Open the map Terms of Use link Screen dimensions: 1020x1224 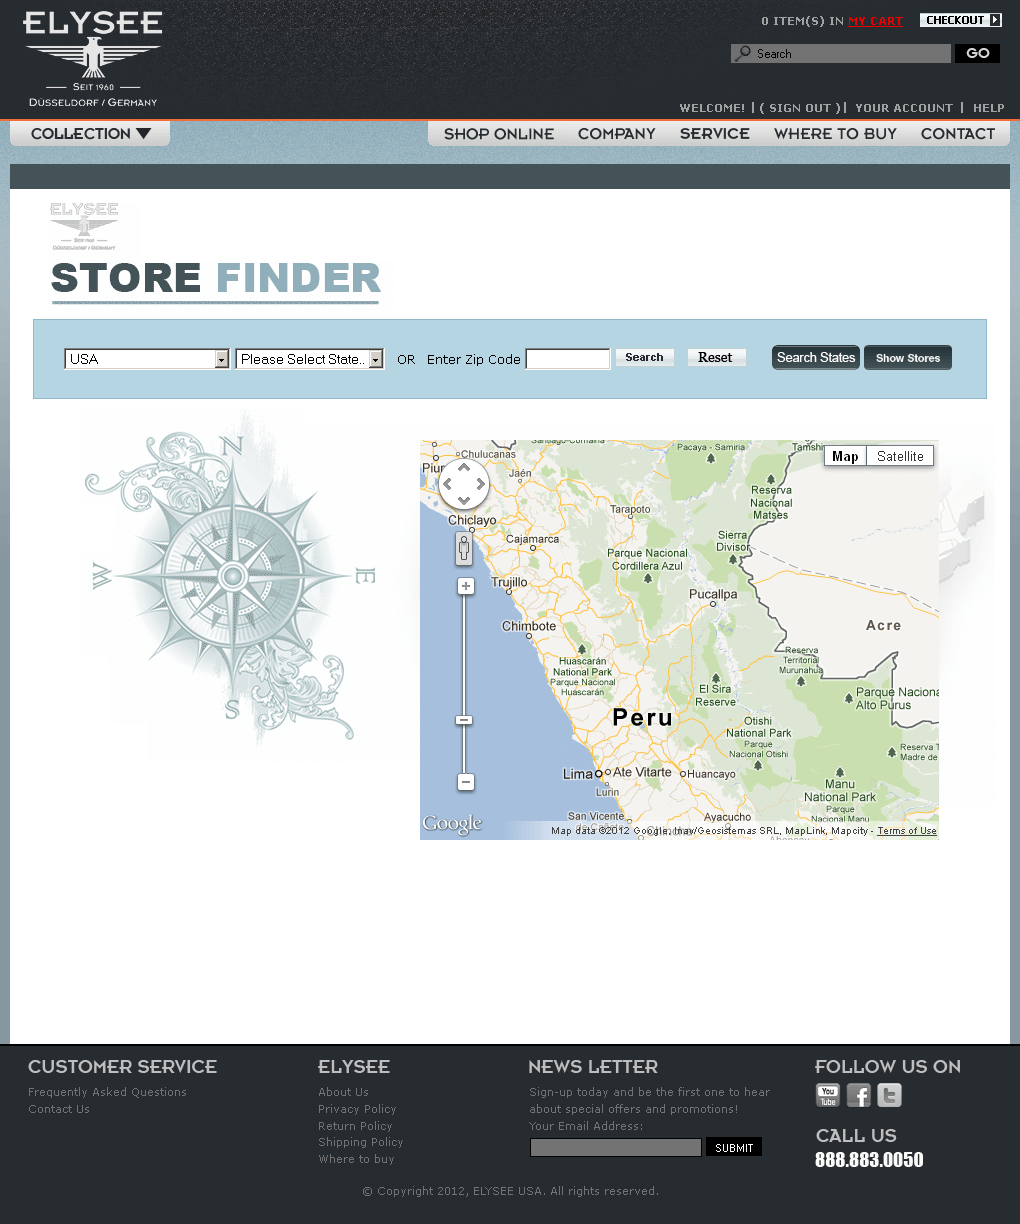907,831
